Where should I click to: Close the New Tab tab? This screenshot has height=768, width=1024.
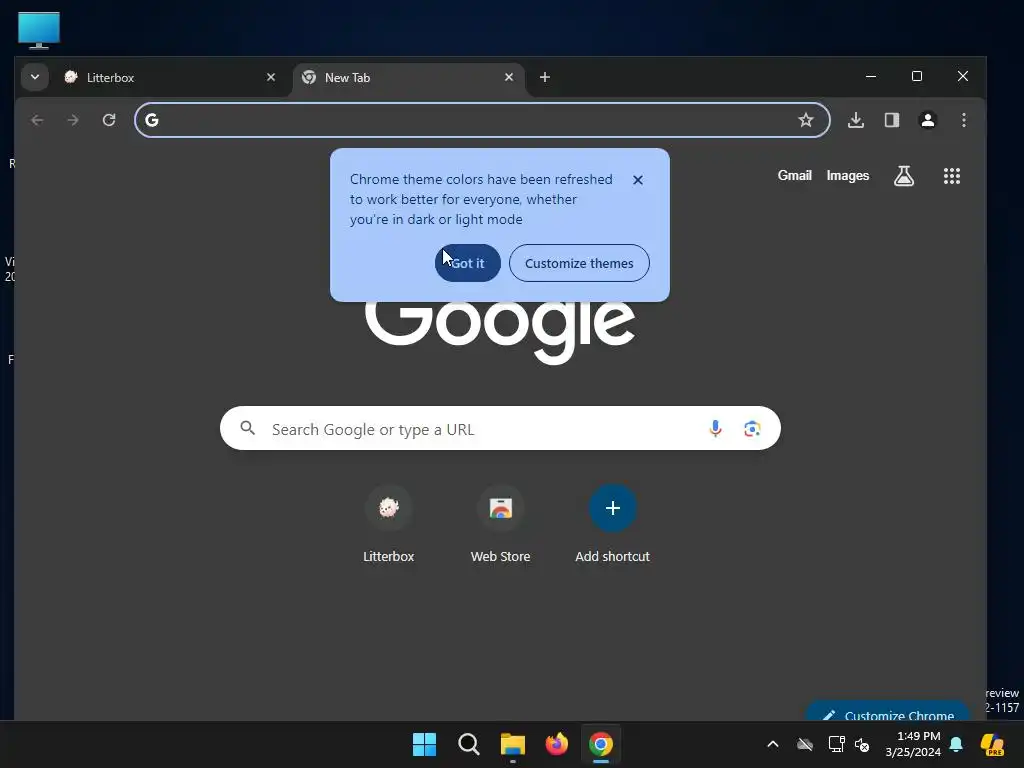click(509, 77)
